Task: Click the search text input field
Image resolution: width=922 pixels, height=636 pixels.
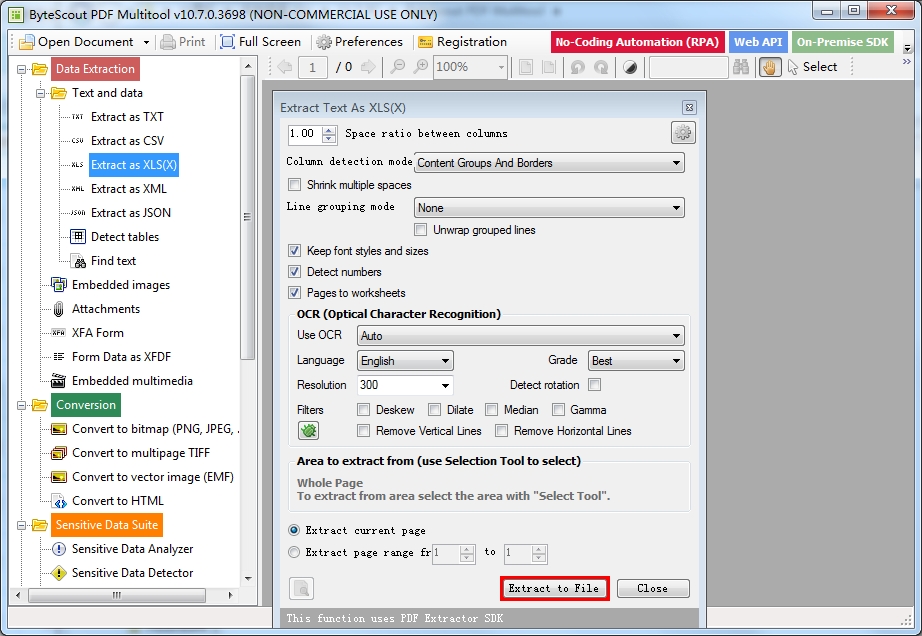Action: click(689, 67)
